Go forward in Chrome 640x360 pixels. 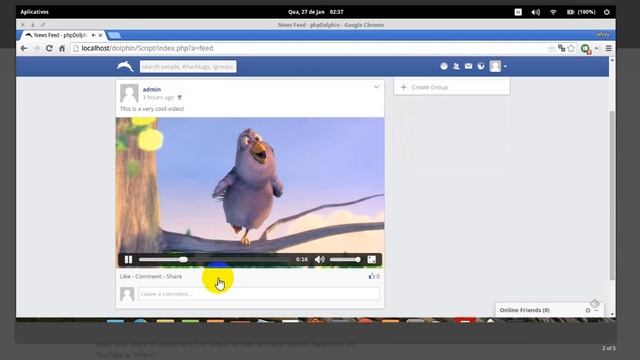pos(36,48)
